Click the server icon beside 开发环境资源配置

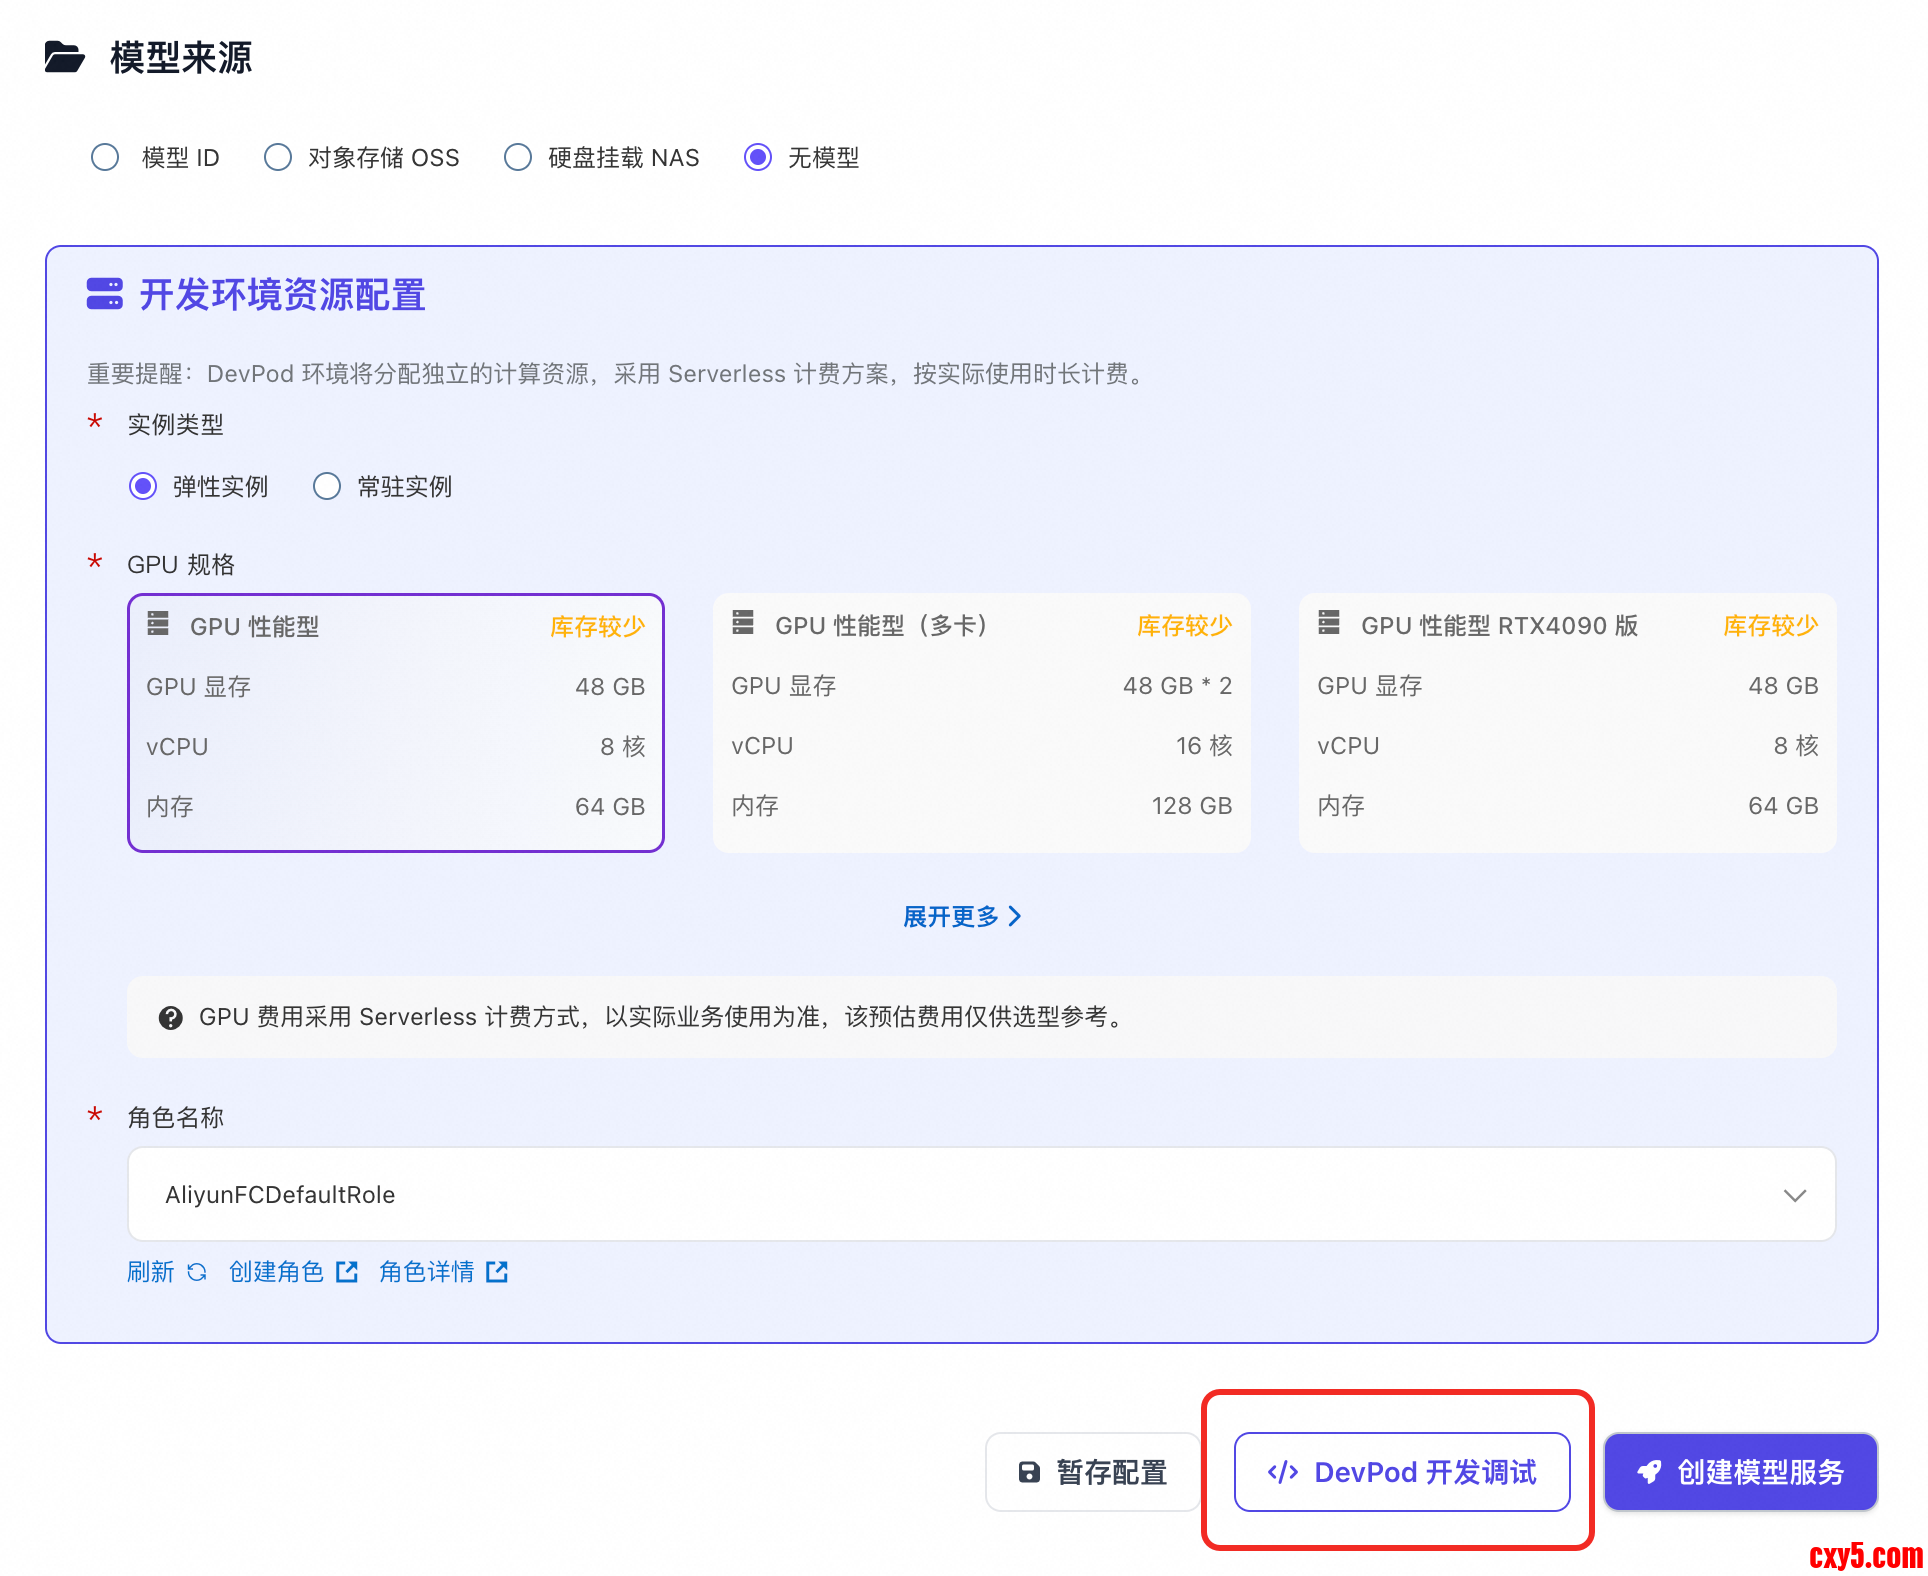tap(104, 294)
